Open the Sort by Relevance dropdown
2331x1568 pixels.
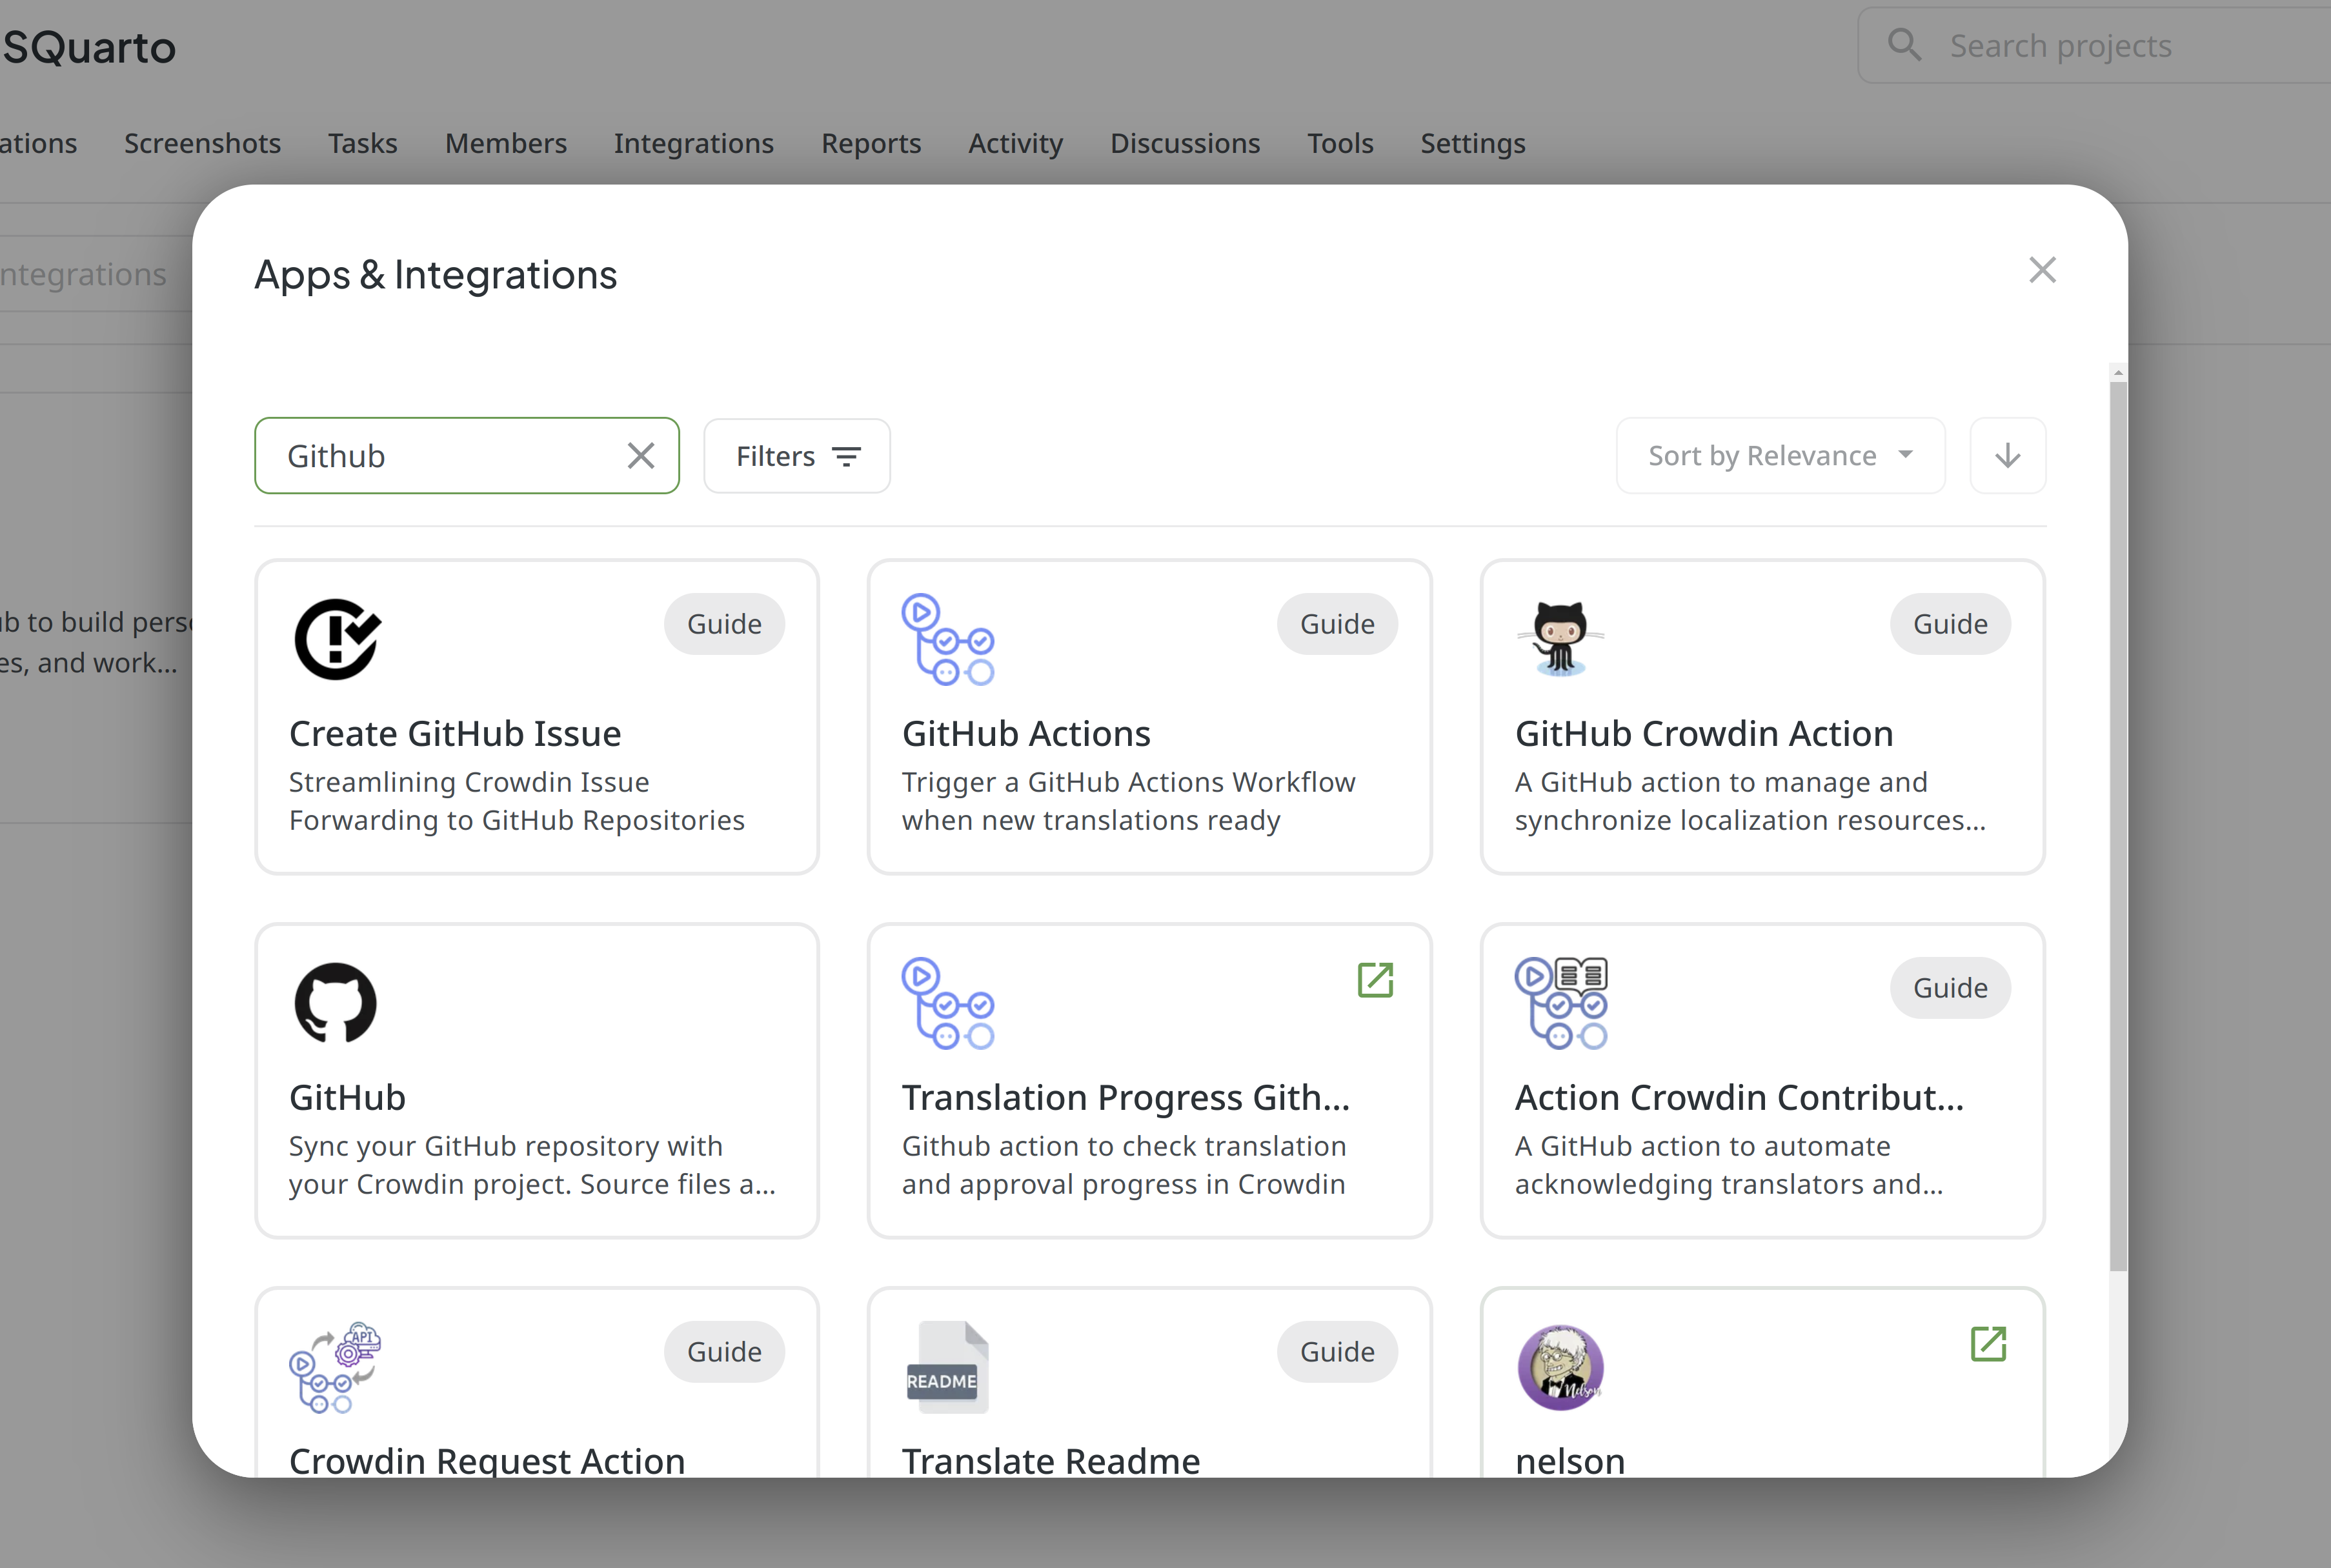(1780, 456)
